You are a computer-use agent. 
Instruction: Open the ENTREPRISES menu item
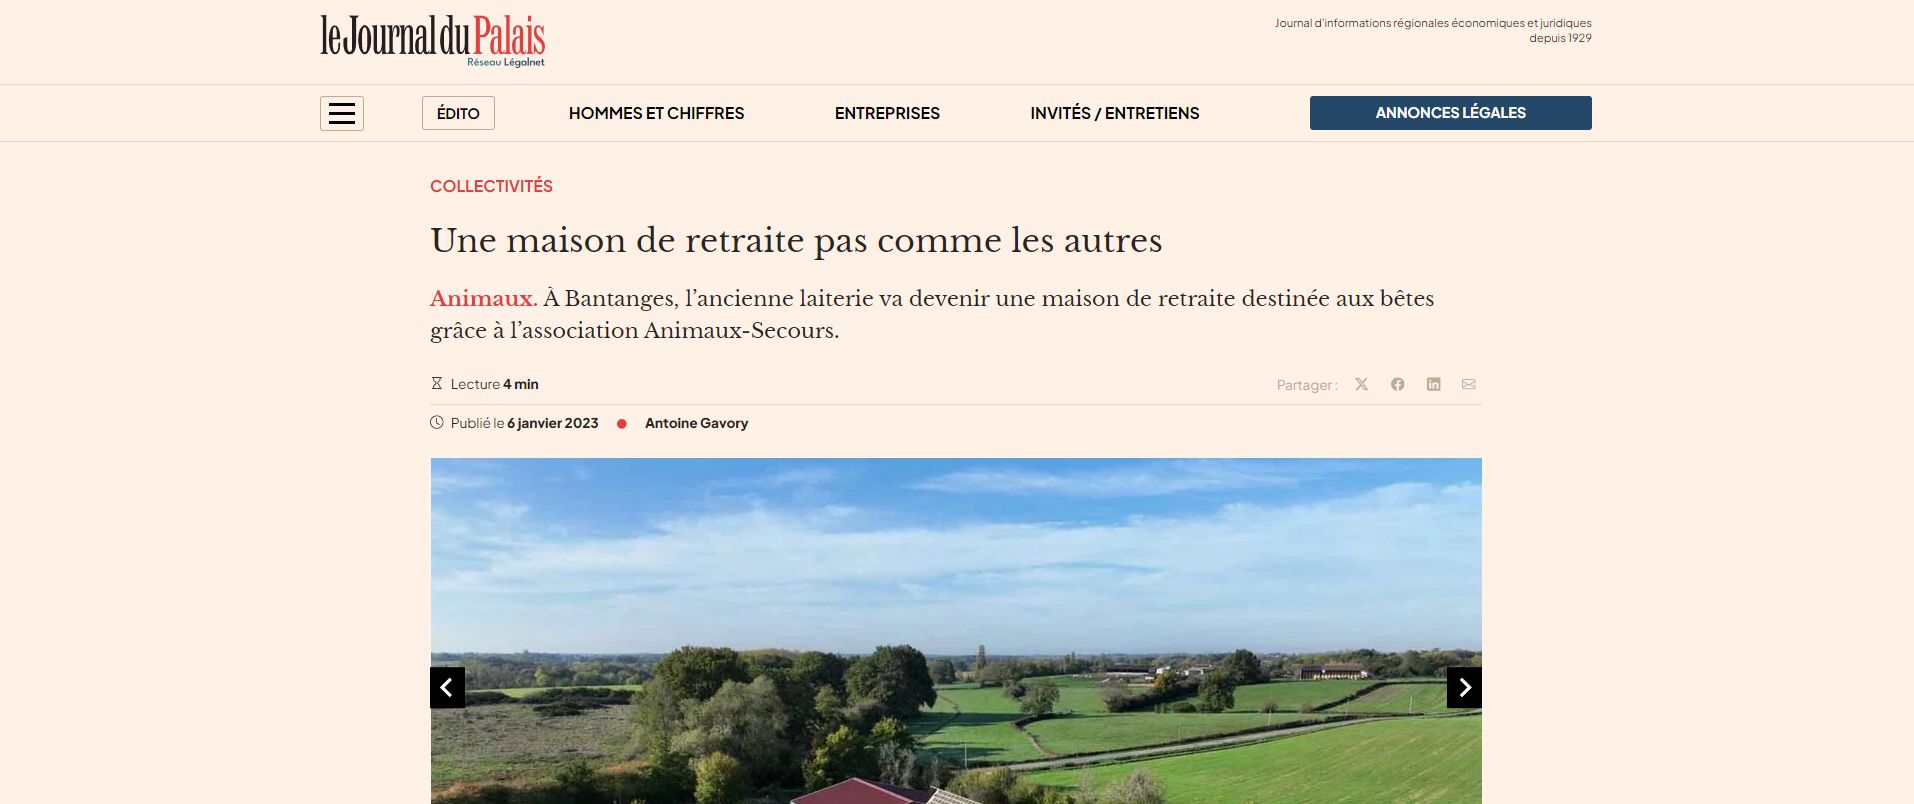point(887,113)
